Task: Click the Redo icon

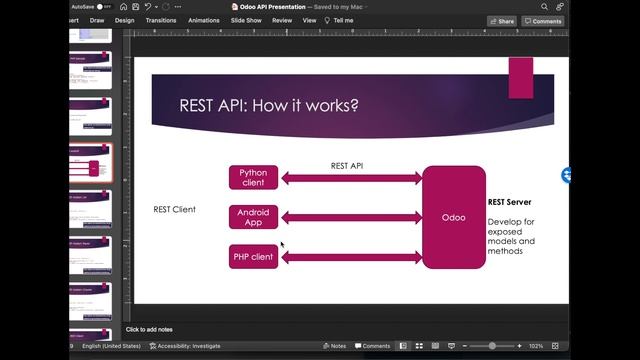Action: coord(166,7)
